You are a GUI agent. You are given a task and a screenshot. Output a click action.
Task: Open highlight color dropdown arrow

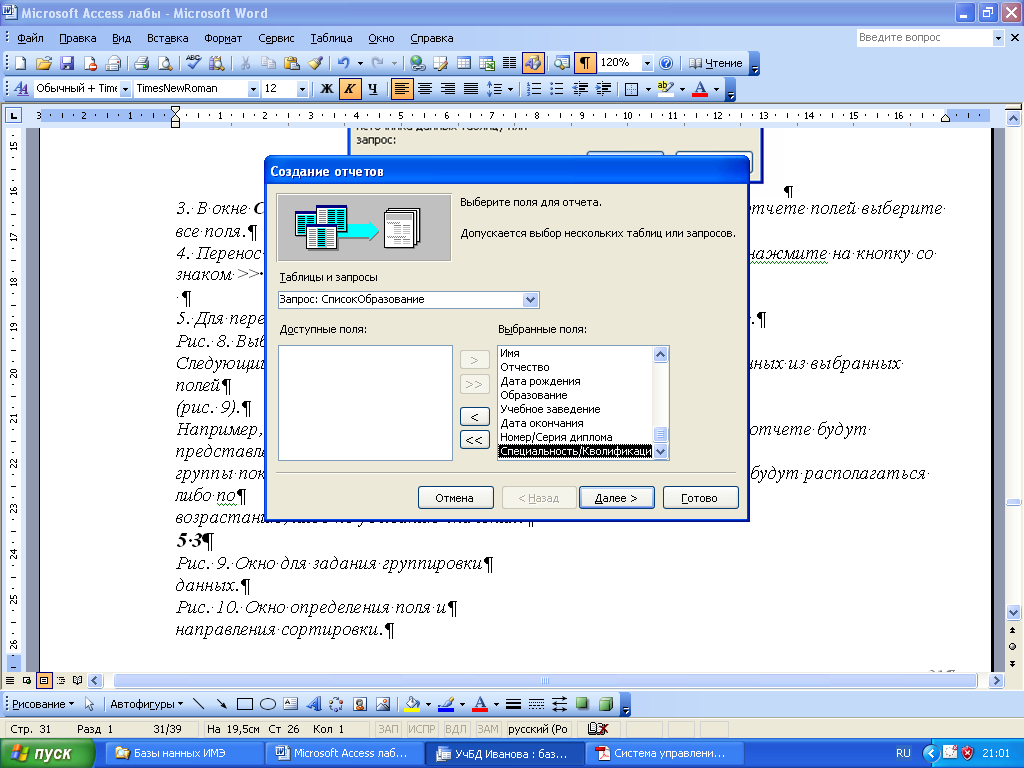[682, 88]
